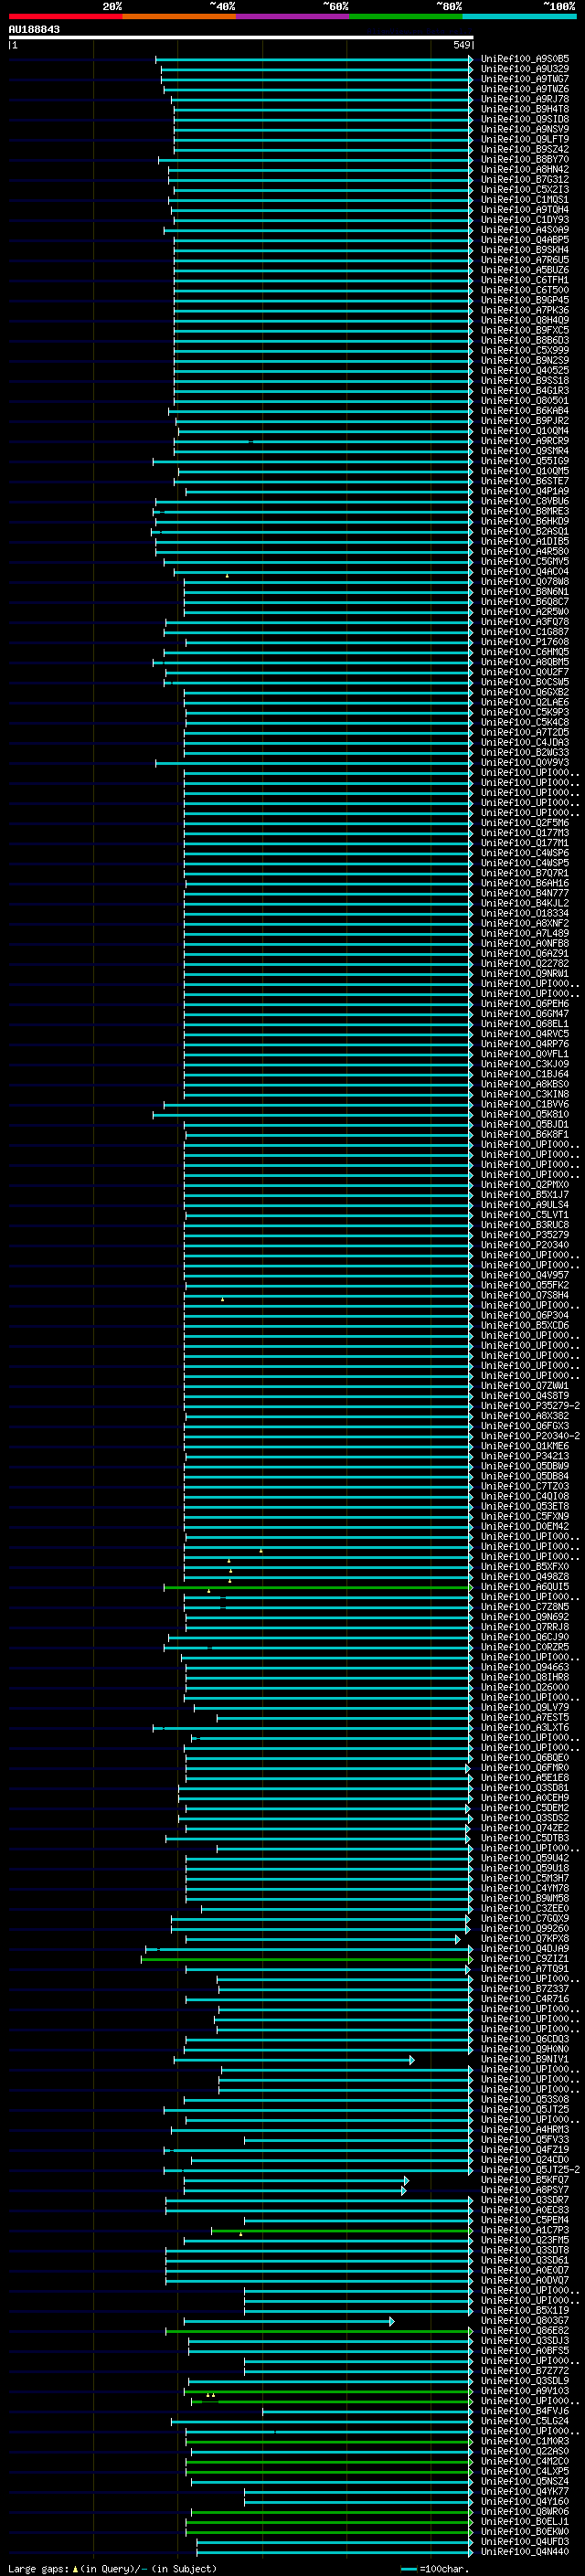
Task: Select label UniRef100_O80501
Action: [525, 401]
